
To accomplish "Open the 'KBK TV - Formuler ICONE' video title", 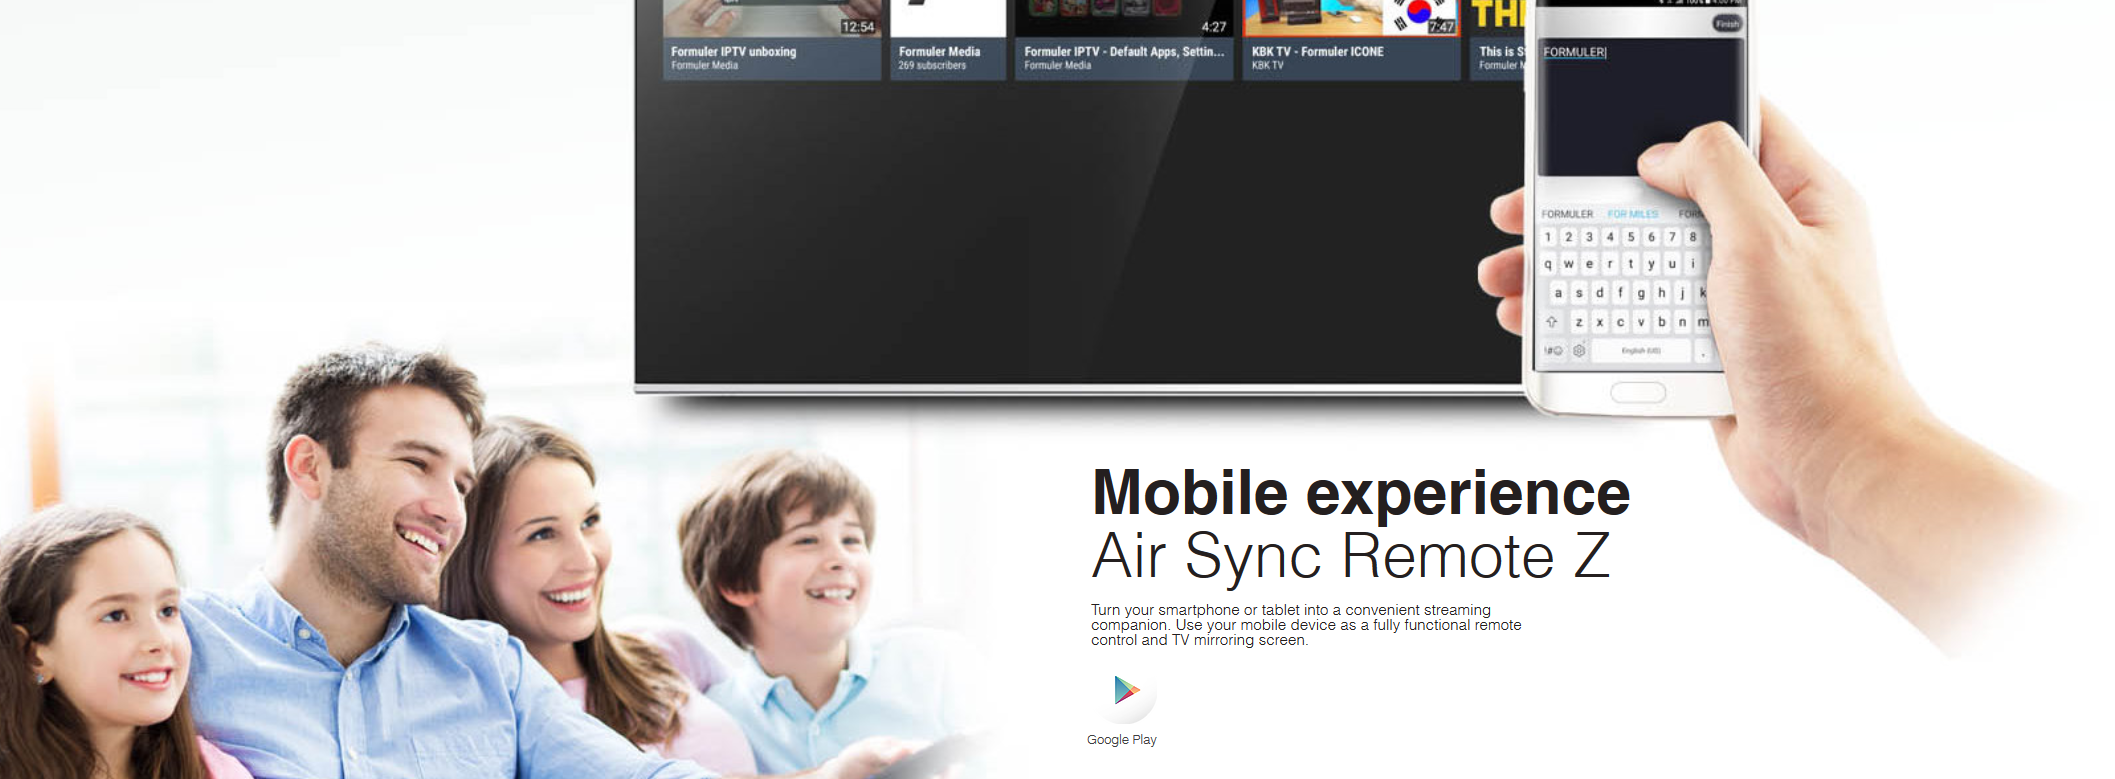I will point(1318,51).
